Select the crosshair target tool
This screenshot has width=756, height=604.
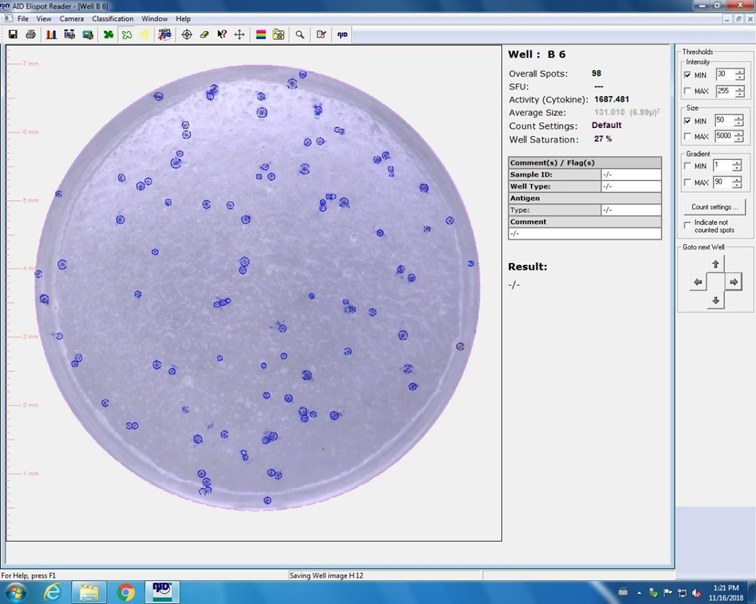click(x=187, y=34)
